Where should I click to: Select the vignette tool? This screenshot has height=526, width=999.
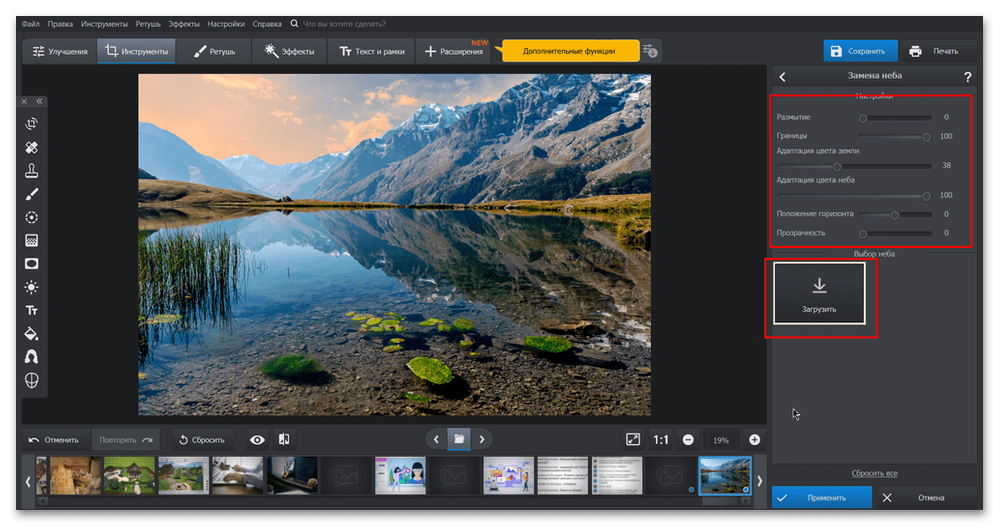[31, 264]
